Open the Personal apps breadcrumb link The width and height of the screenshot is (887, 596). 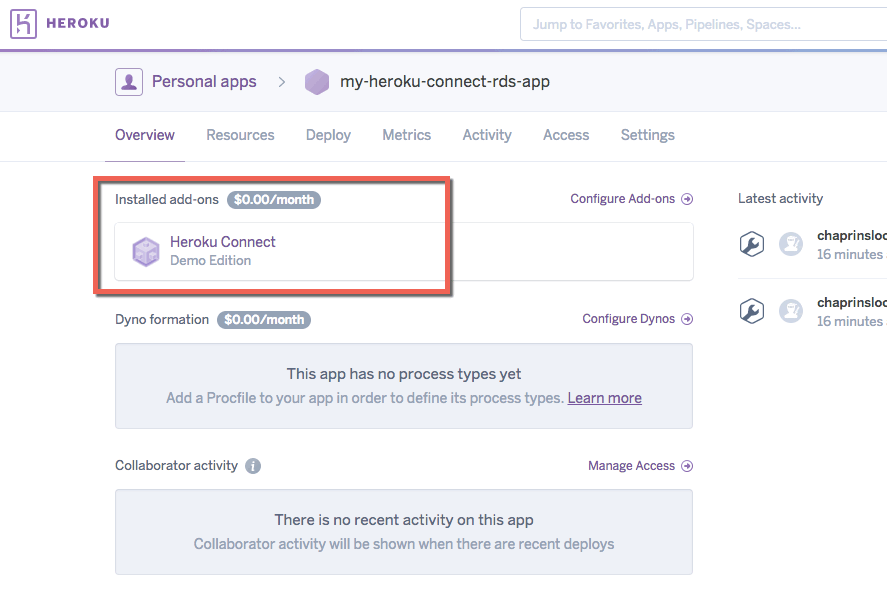point(204,81)
